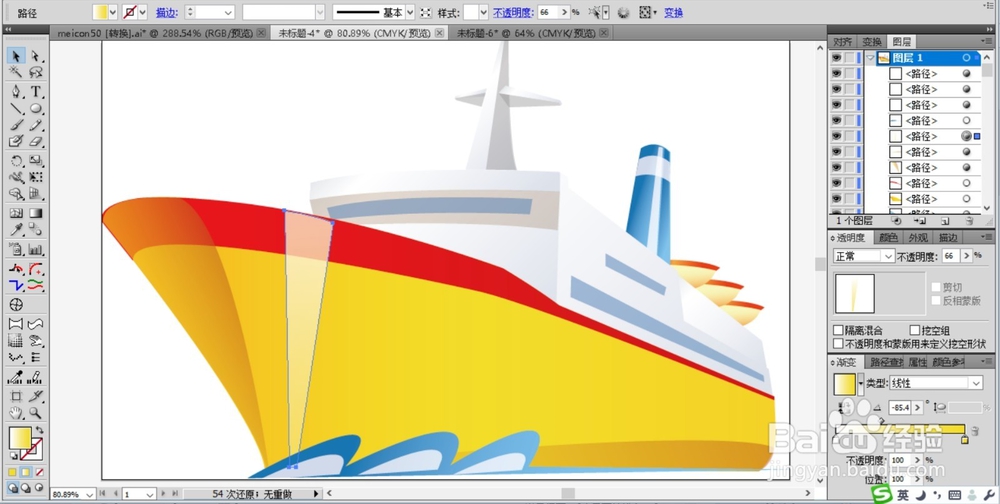This screenshot has width=1000, height=504.
Task: Click the opacity mask thumbnail preview
Action: (855, 293)
